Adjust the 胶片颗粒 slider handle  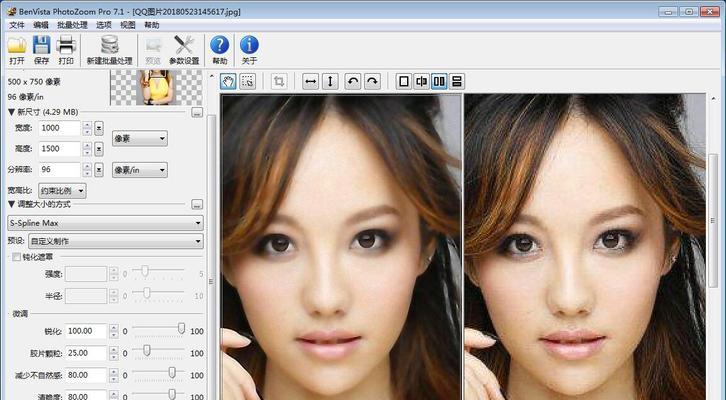click(x=147, y=350)
